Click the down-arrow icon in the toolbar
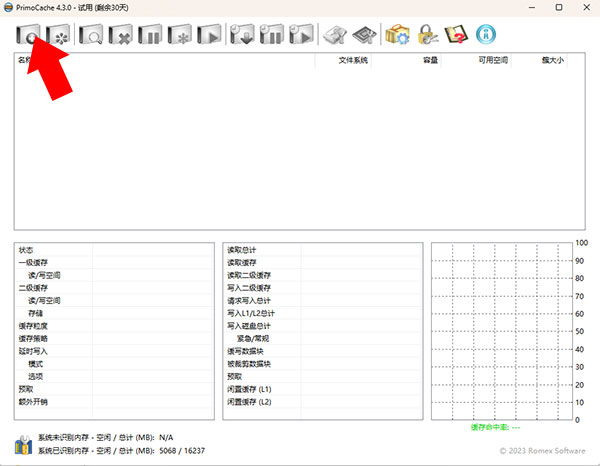 pyautogui.click(x=241, y=34)
